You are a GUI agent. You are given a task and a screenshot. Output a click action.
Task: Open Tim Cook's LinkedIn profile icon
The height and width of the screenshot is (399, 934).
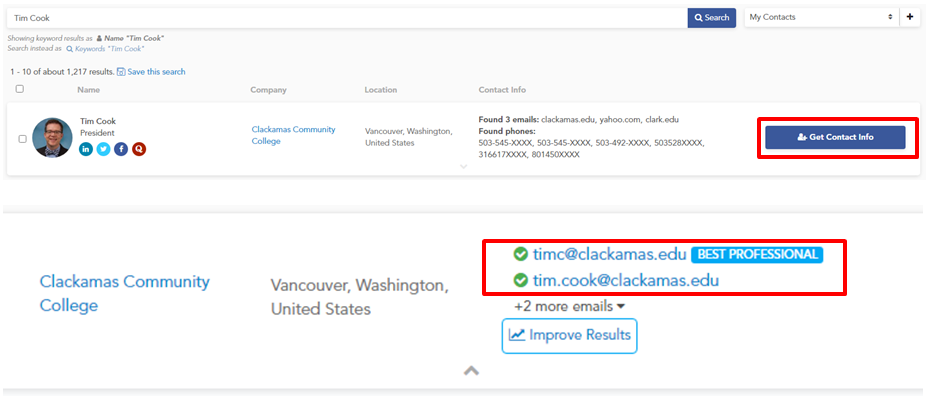tap(86, 149)
